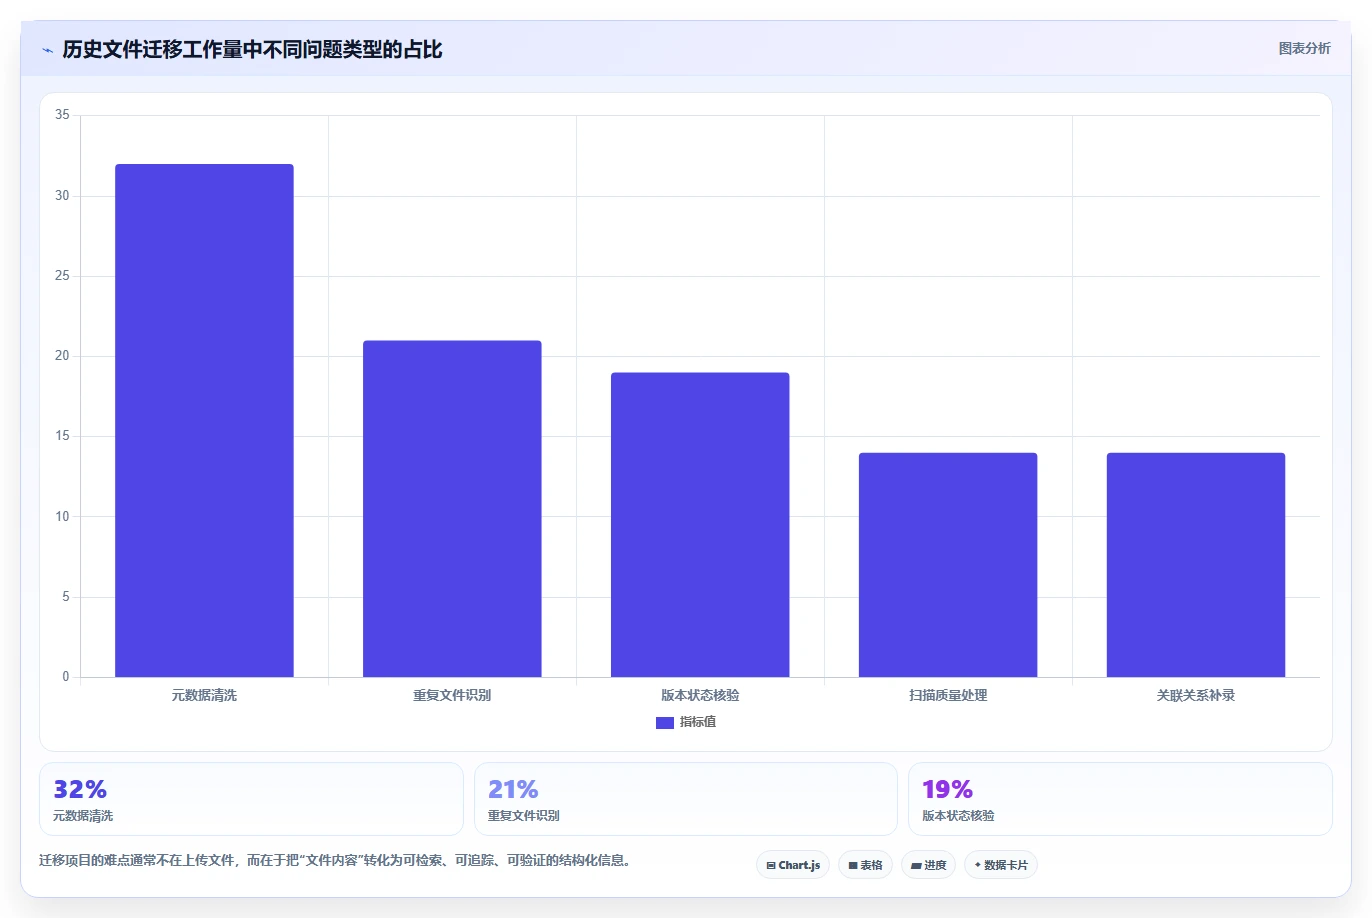Toggle the 指标值 legend color swatch

pyautogui.click(x=664, y=723)
